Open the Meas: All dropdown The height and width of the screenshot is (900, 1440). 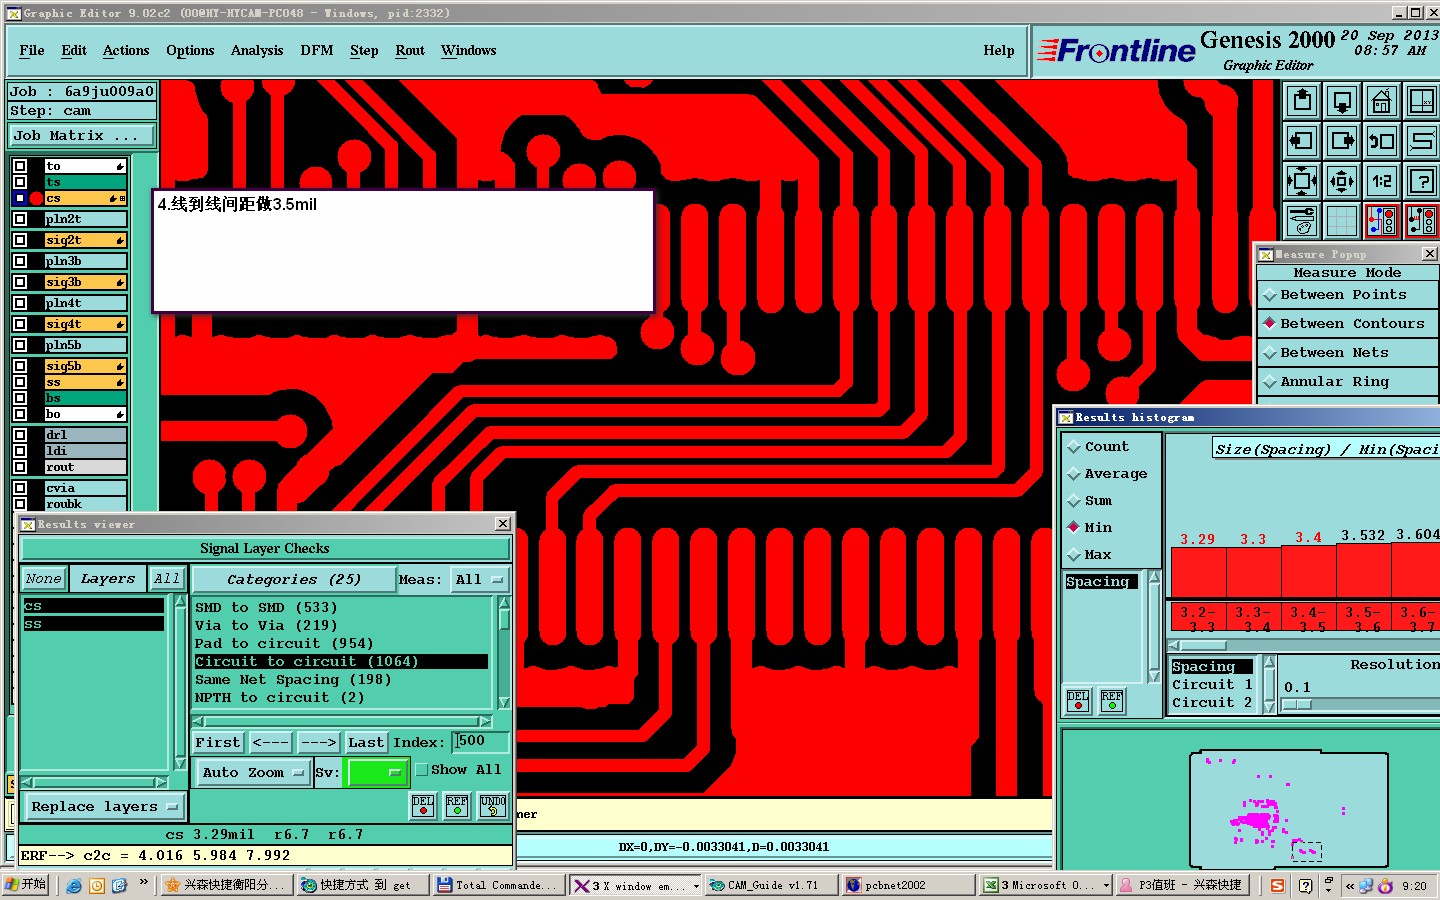480,579
